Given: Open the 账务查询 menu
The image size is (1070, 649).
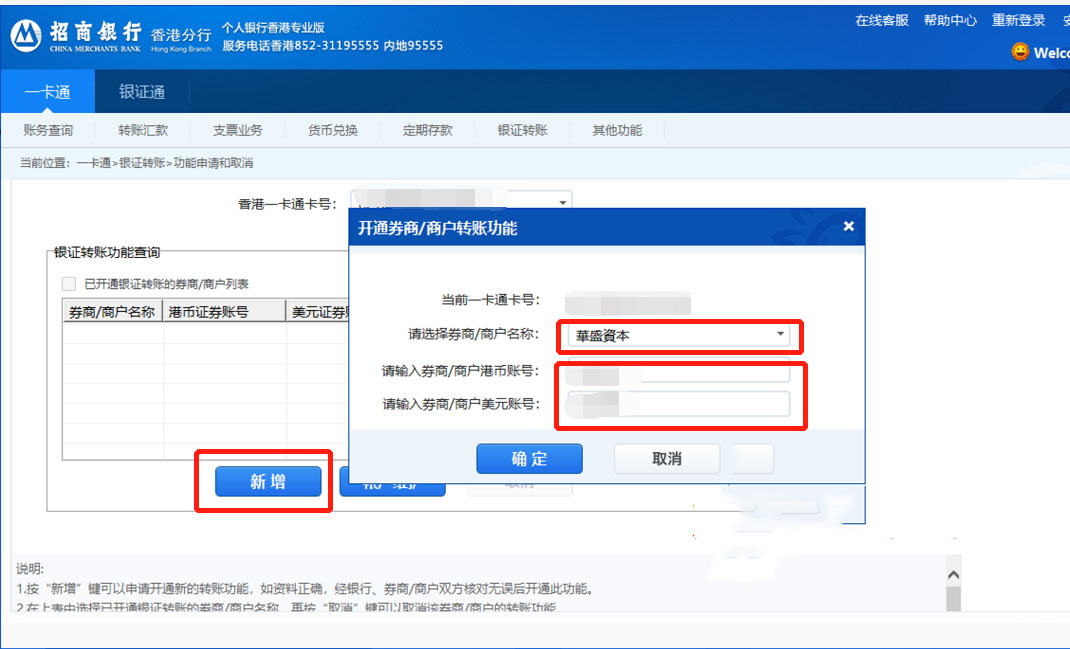Looking at the screenshot, I should click(x=48, y=130).
